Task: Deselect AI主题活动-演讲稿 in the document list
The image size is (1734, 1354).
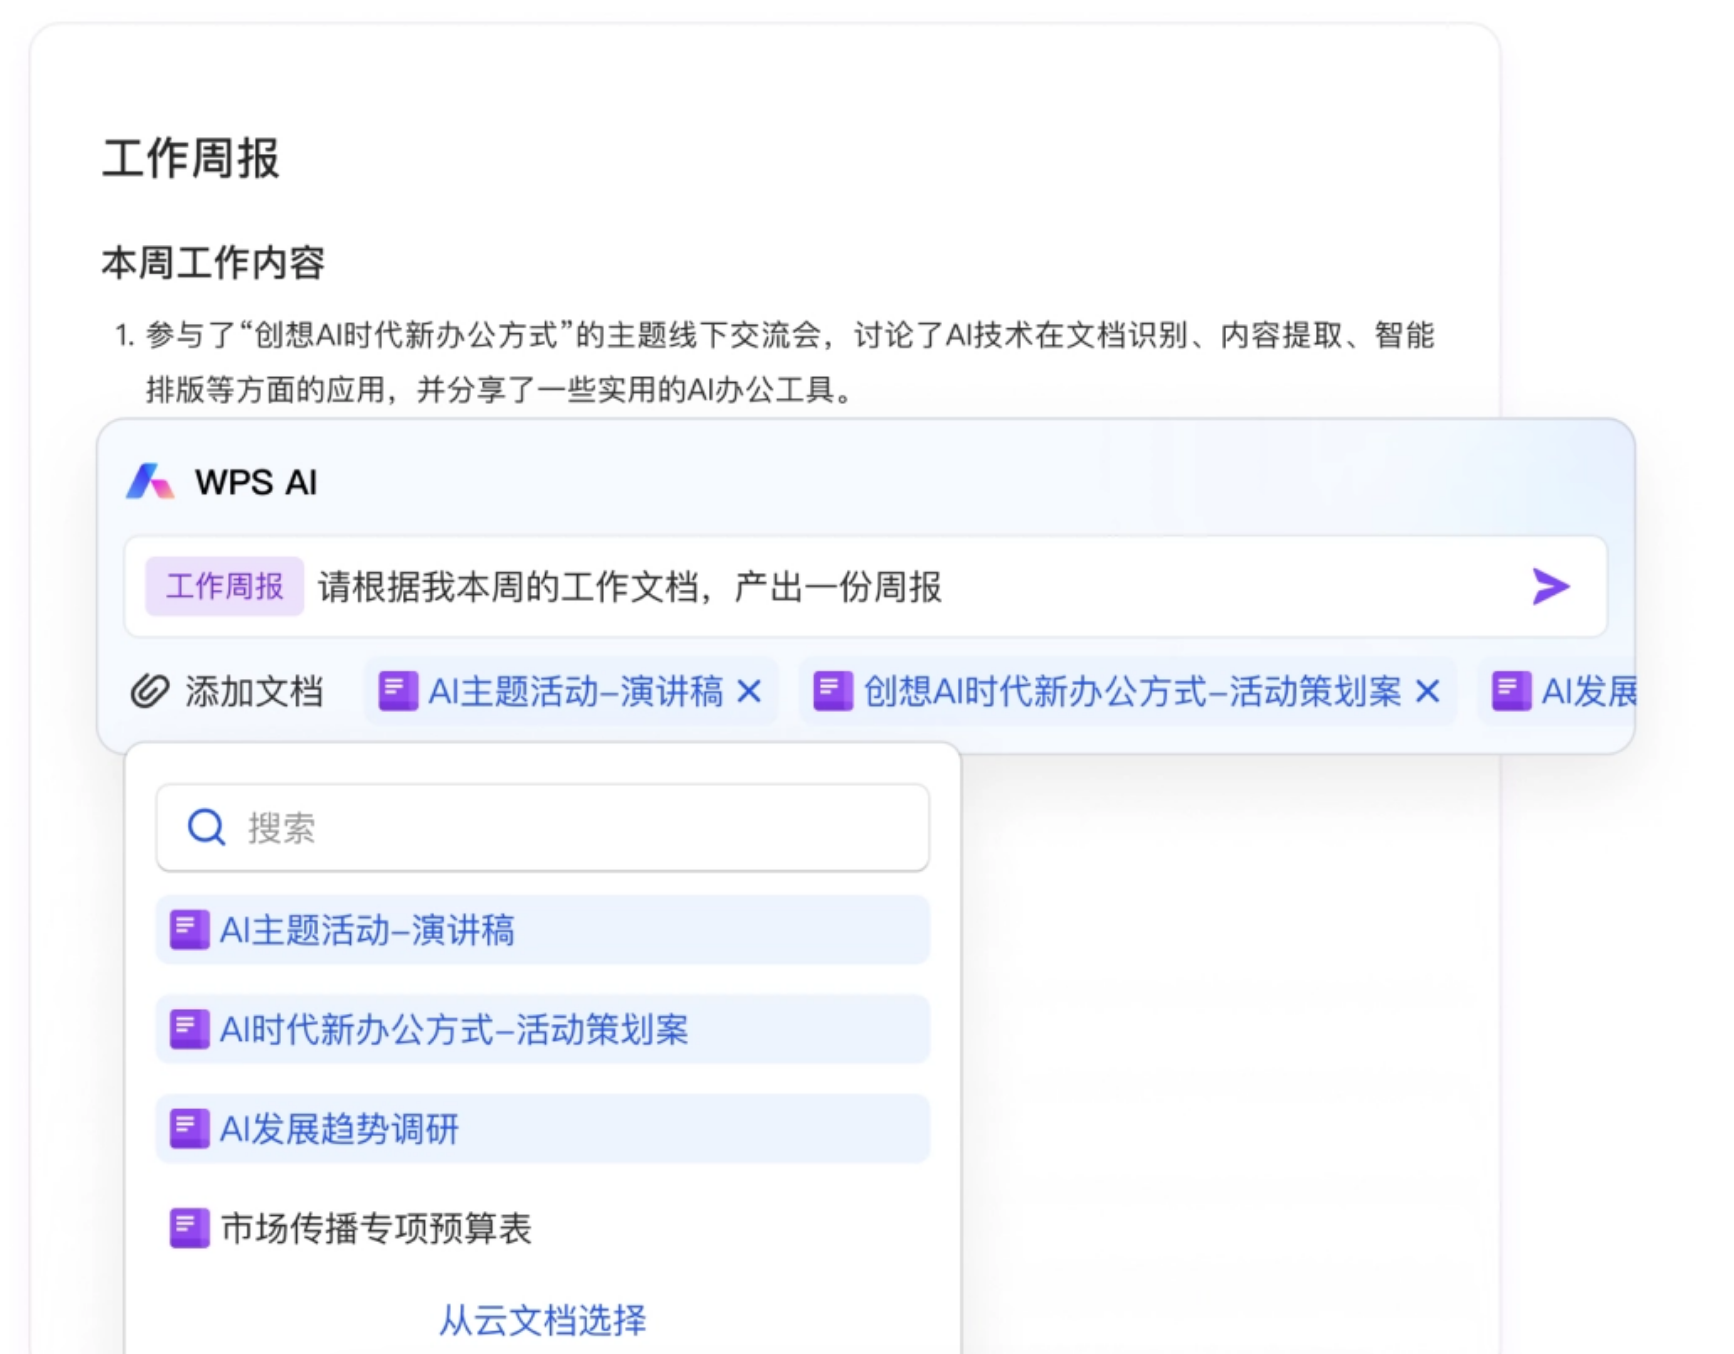Action: click(x=542, y=930)
